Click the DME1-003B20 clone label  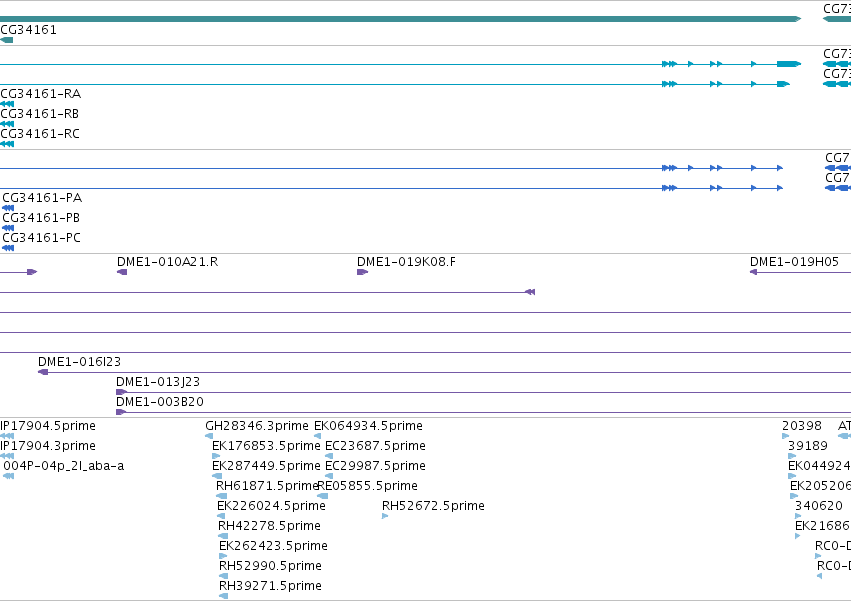pos(160,402)
